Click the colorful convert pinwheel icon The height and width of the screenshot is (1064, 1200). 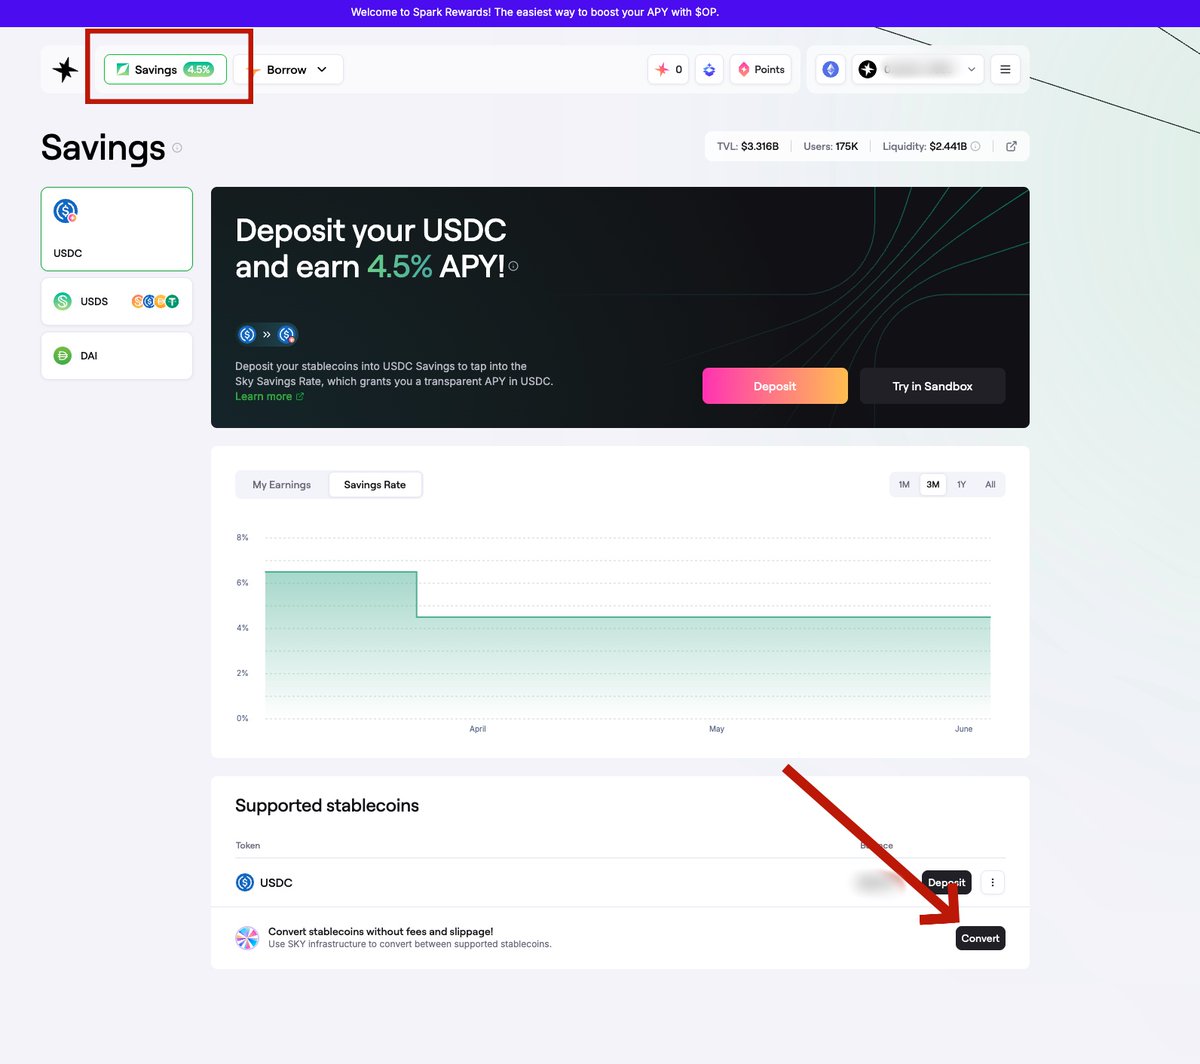pos(247,938)
